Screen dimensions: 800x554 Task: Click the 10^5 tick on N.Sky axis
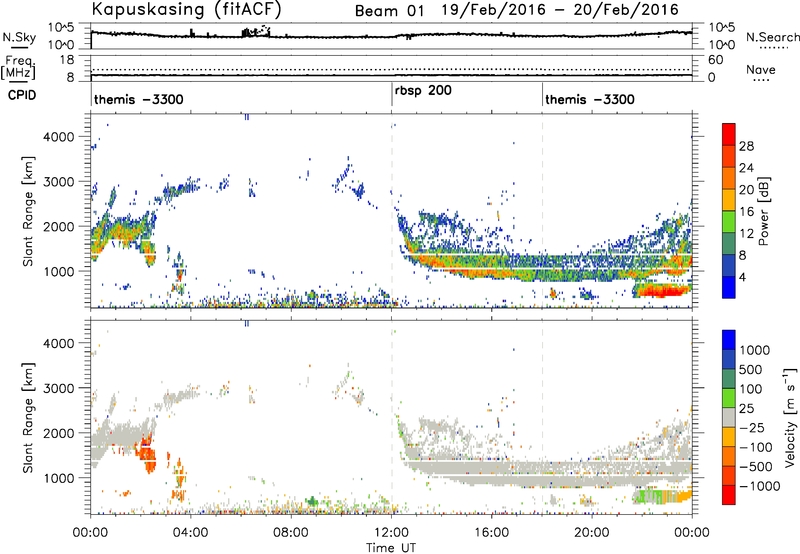point(61,28)
